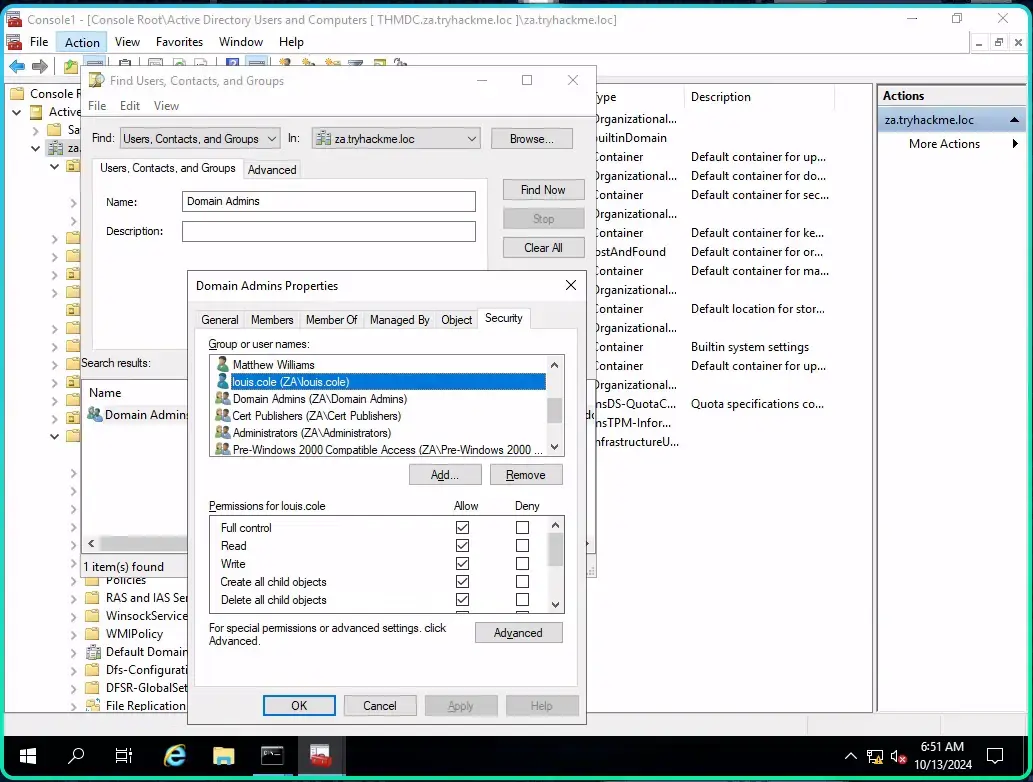Click the group icon beside Administrators (ZA\Administrators)
This screenshot has width=1033, height=782.
pyautogui.click(x=223, y=433)
